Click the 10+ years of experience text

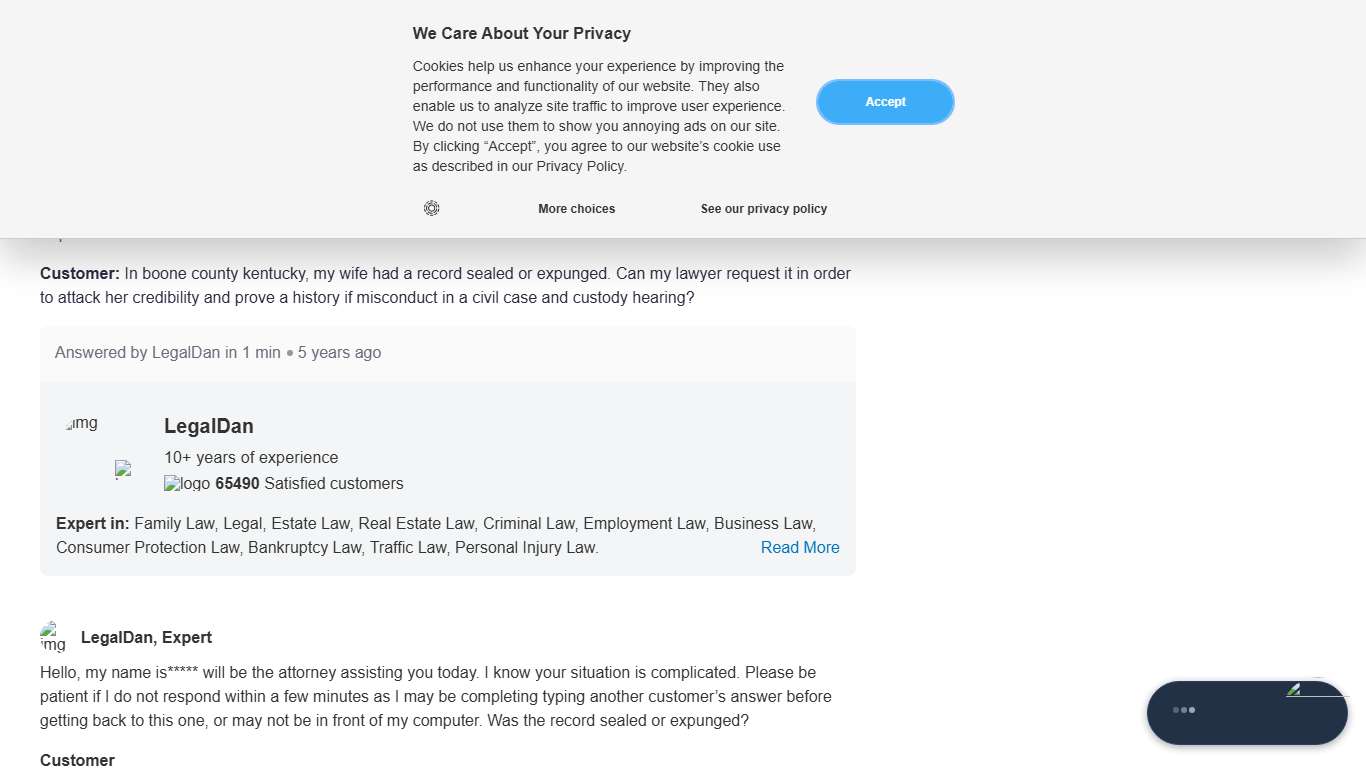251,458
